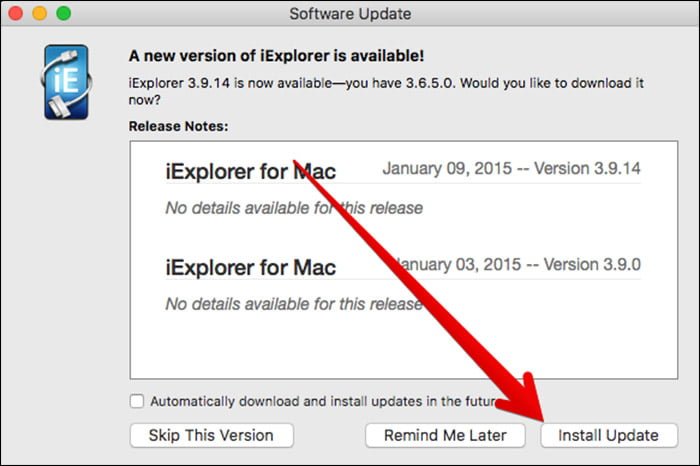
Task: Click 'No details available' under version 3.9.0
Action: click(293, 304)
